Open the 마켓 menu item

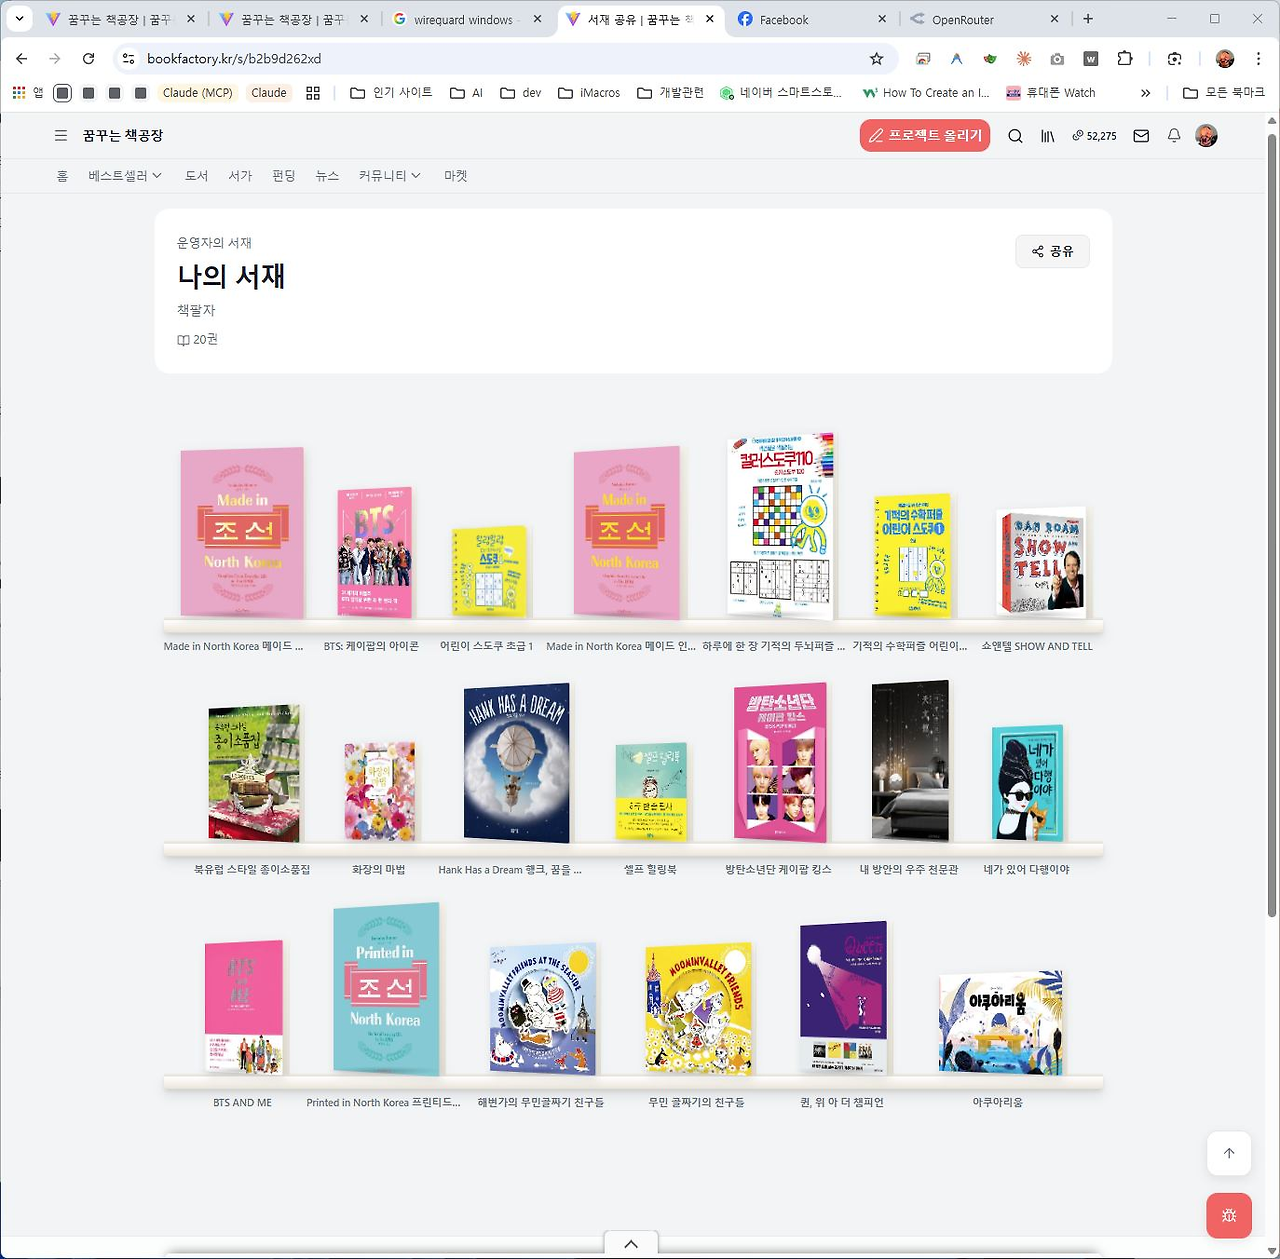click(x=456, y=176)
